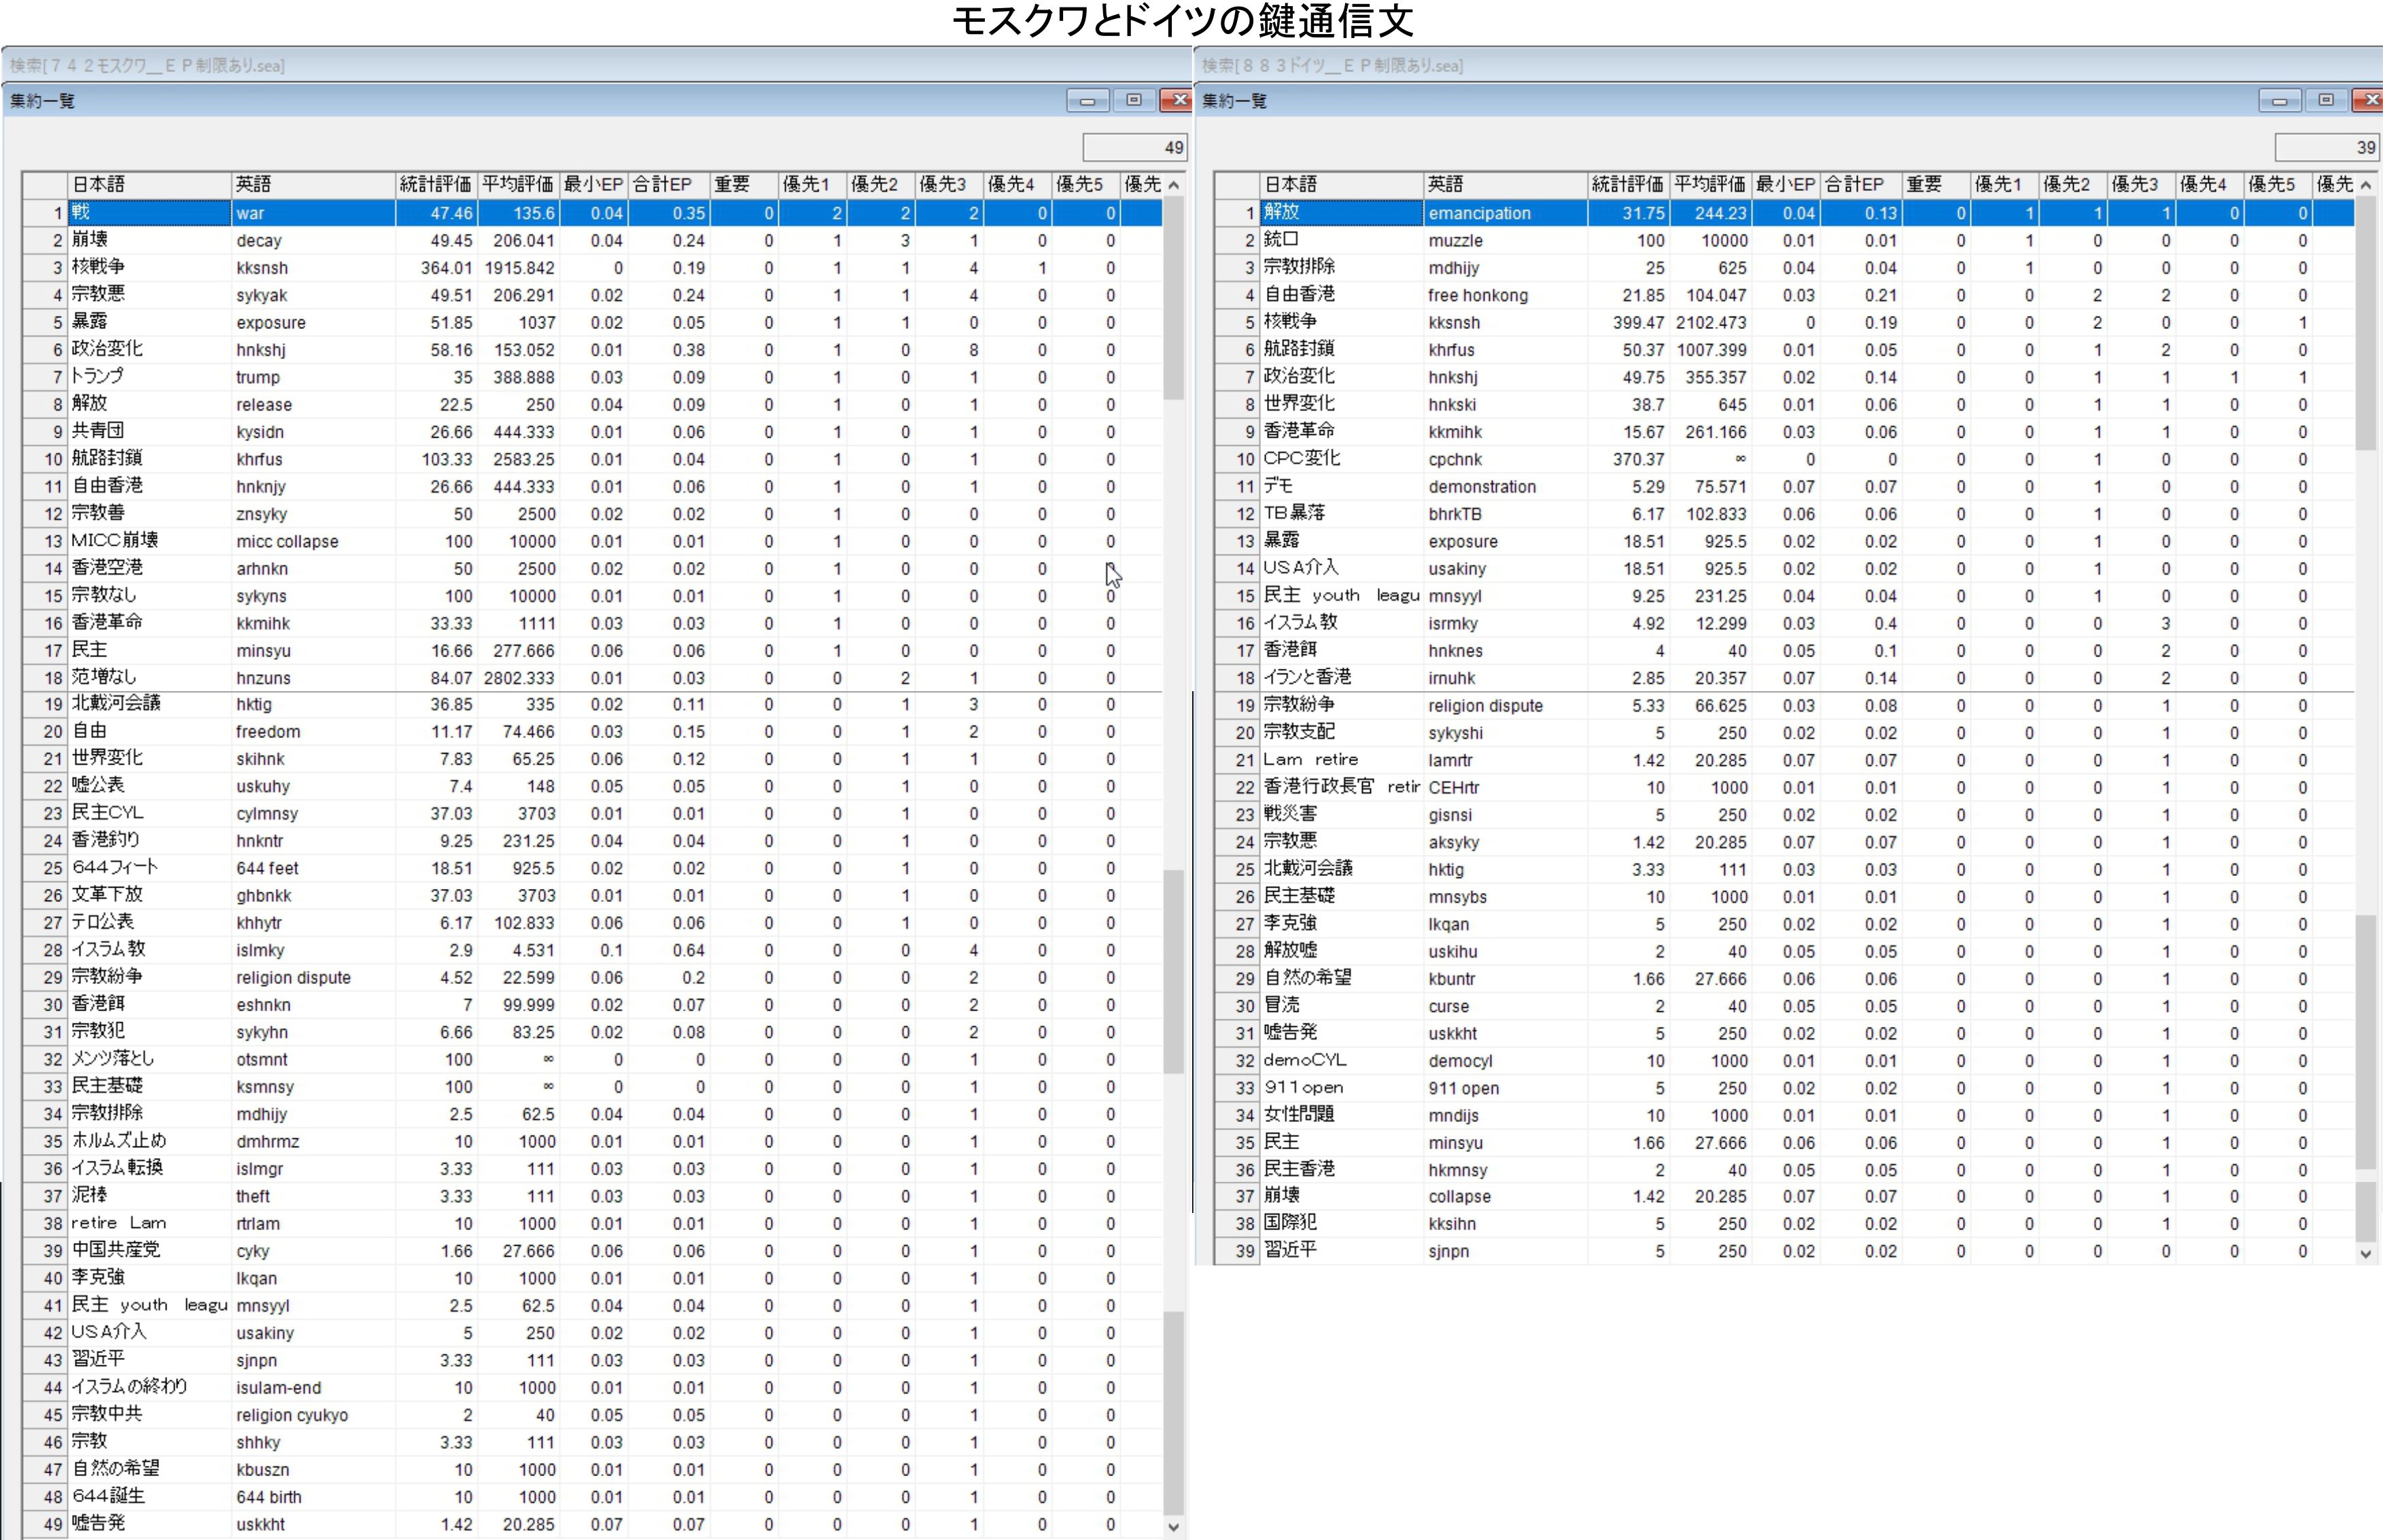Select the emancipation row in Germany table
The height and width of the screenshot is (1540, 2383).
(1480, 213)
